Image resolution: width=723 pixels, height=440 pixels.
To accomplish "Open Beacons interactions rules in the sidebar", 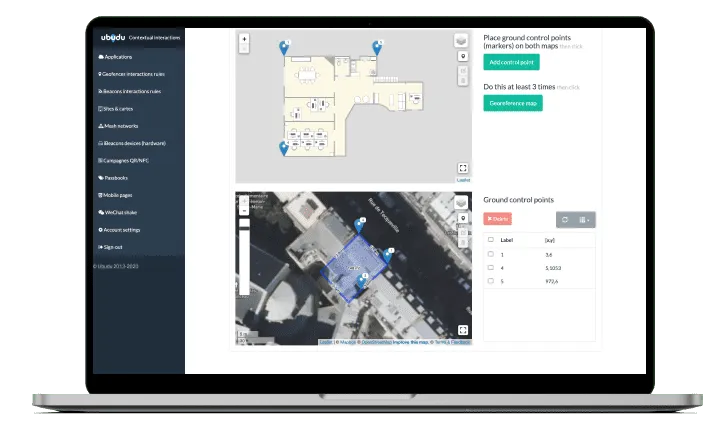I will [130, 91].
